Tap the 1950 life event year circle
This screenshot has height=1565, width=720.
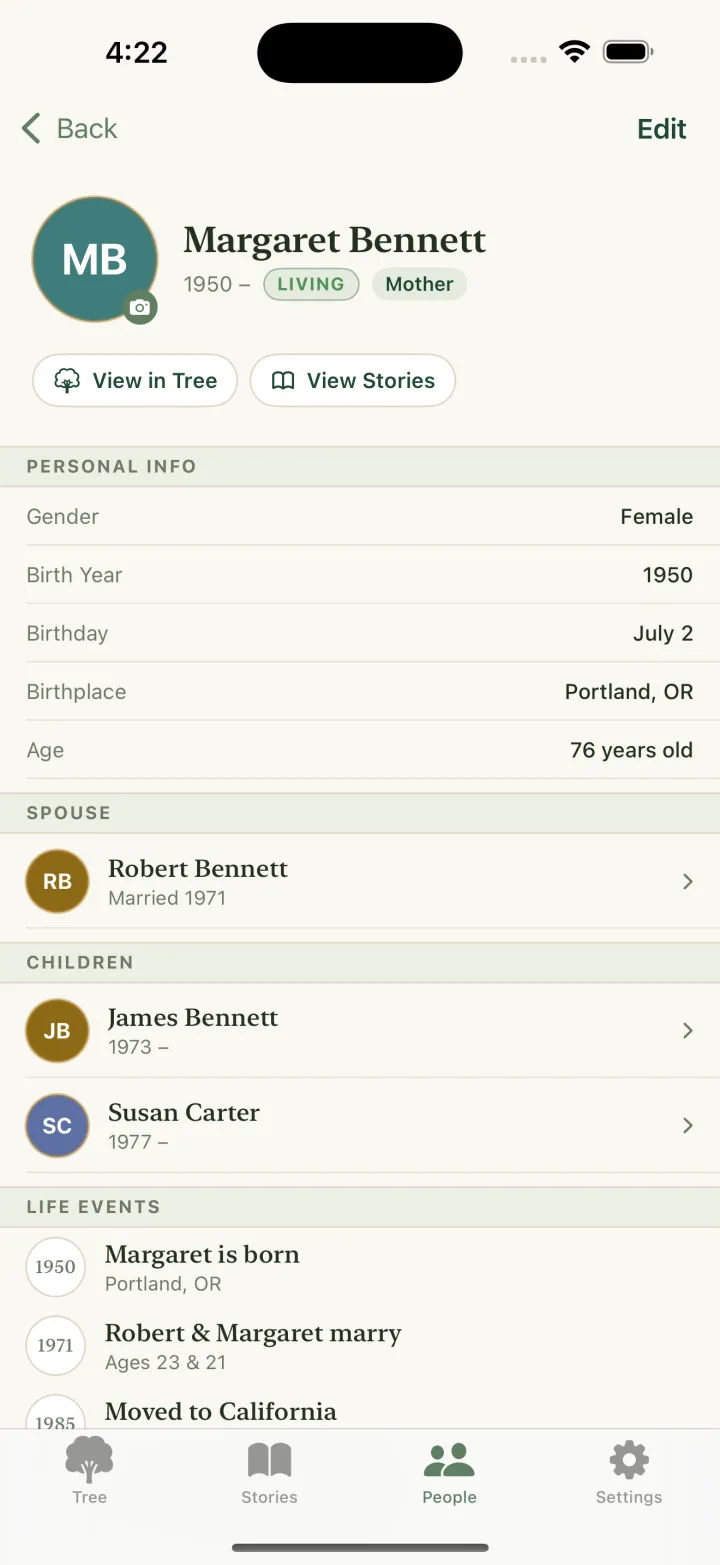click(55, 1267)
